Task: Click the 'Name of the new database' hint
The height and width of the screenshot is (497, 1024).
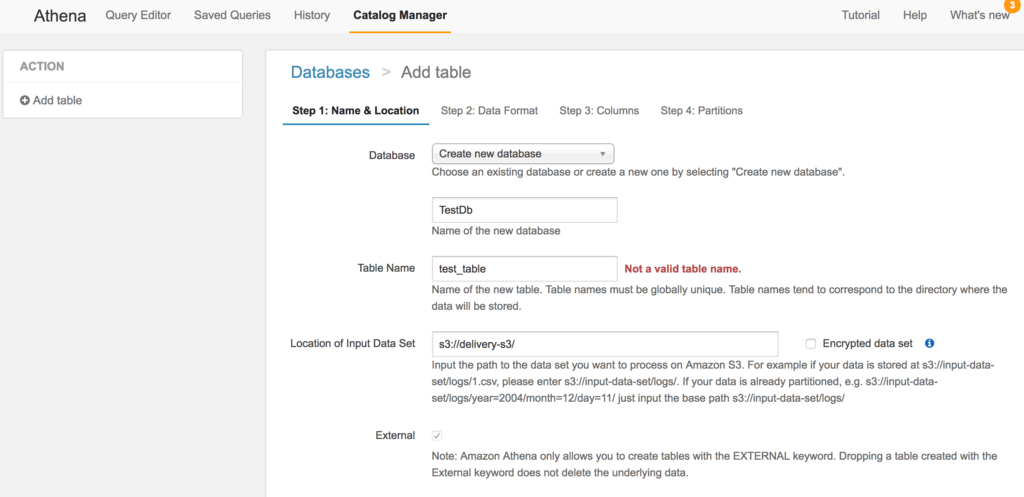Action: (x=496, y=231)
